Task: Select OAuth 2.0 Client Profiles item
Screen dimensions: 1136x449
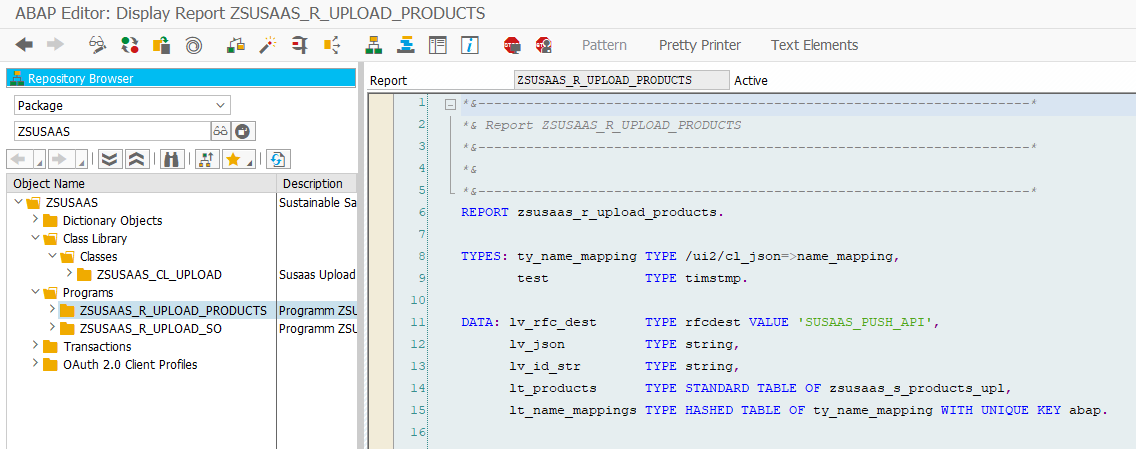Action: (x=130, y=365)
